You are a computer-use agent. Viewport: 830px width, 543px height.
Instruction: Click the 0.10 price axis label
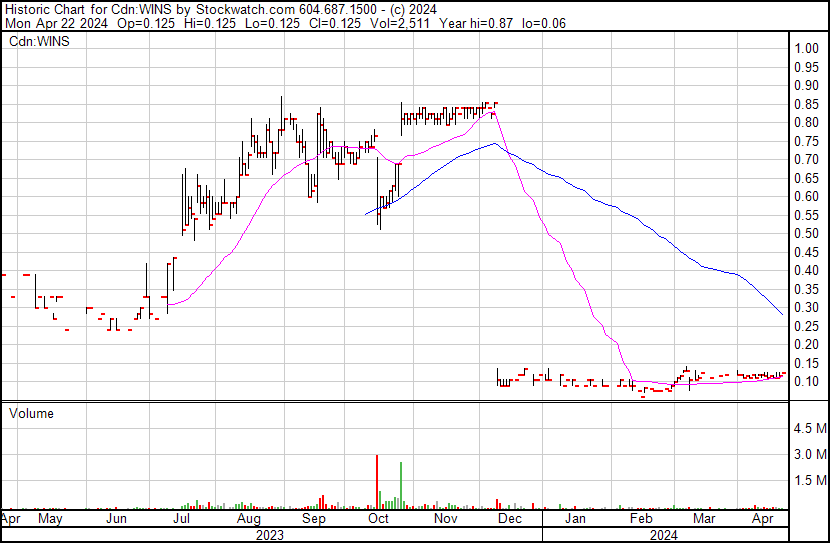(807, 382)
